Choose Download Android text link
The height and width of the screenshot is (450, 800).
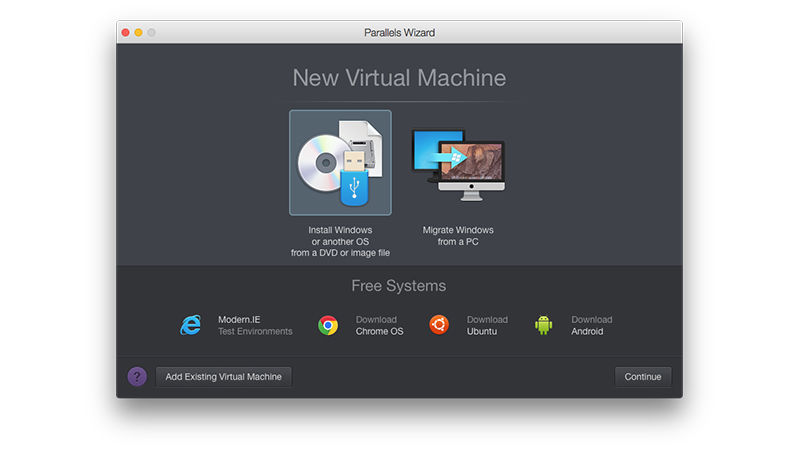pyautogui.click(x=591, y=326)
